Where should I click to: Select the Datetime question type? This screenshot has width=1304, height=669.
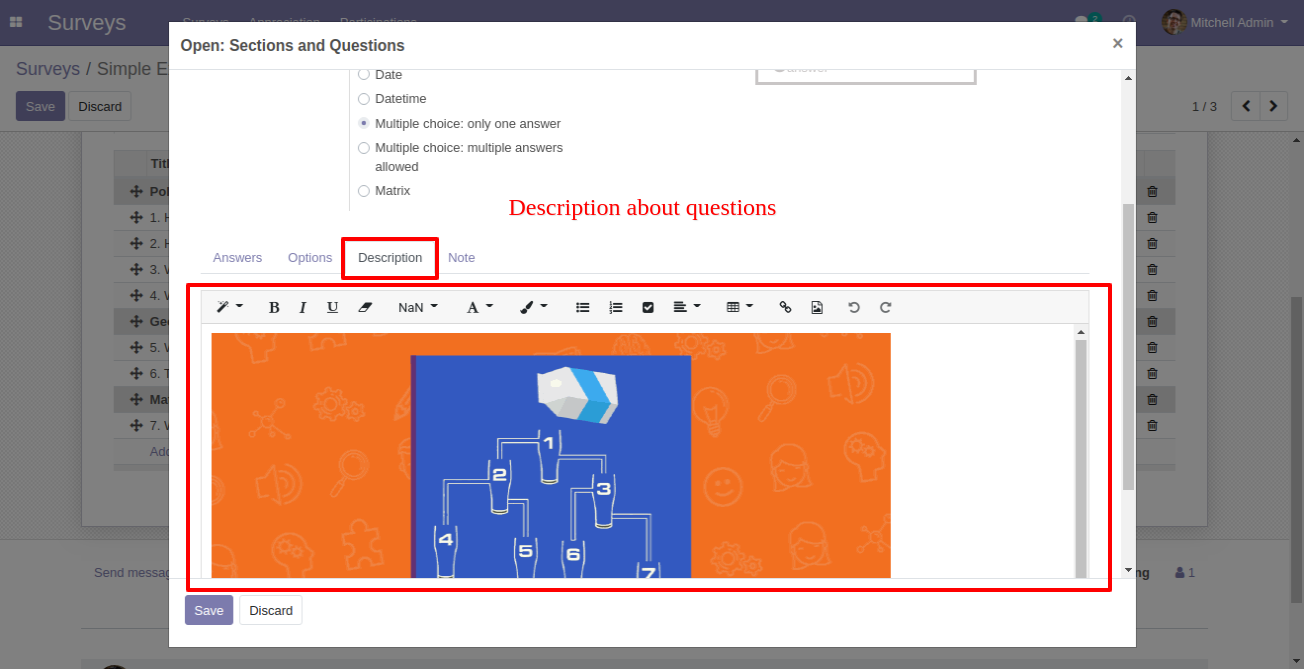coord(364,99)
